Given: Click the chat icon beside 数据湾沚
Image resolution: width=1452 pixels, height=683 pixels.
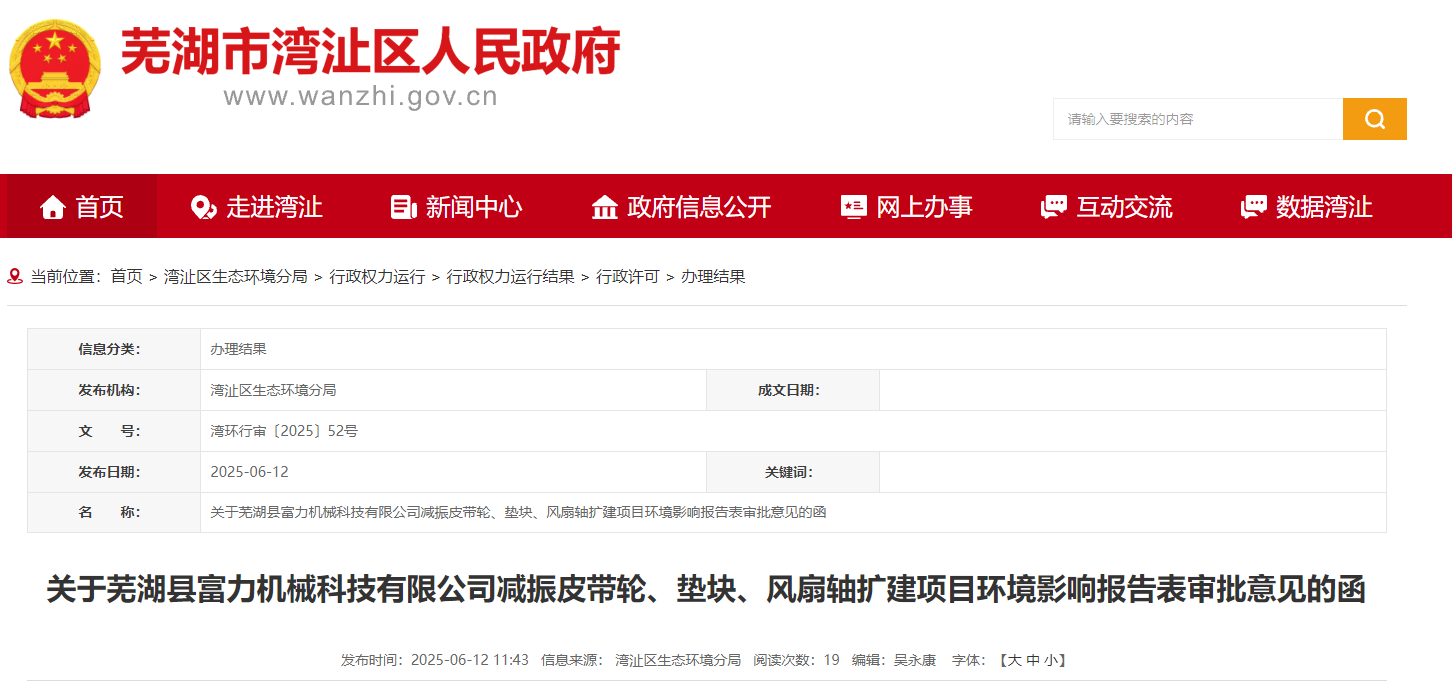Looking at the screenshot, I should coord(1253,207).
